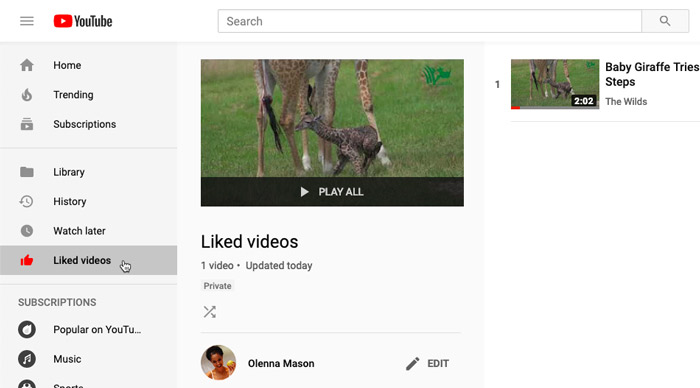The height and width of the screenshot is (388, 700).
Task: Click Olenna Mason's profile avatar
Action: coord(218,363)
